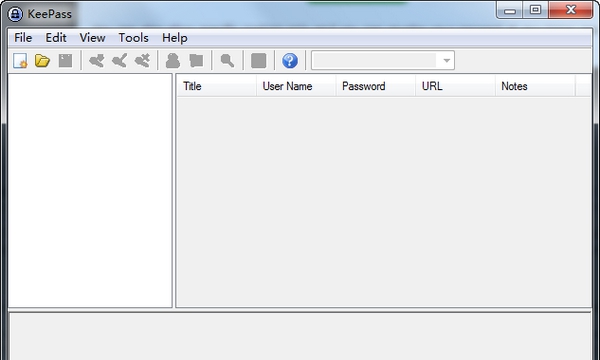Maximize the KeePass window
The height and width of the screenshot is (360, 600).
coord(535,10)
